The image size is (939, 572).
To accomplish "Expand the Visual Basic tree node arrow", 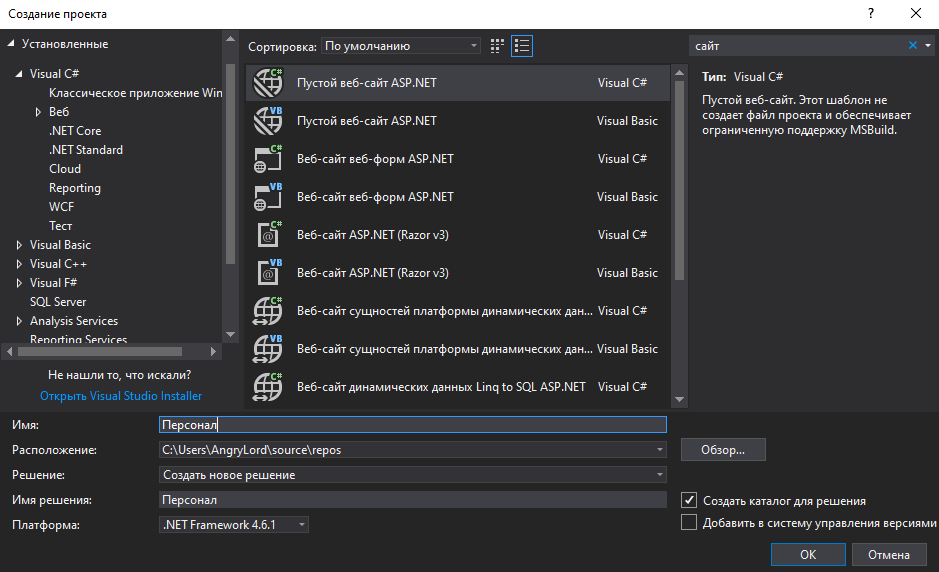I will tap(19, 245).
